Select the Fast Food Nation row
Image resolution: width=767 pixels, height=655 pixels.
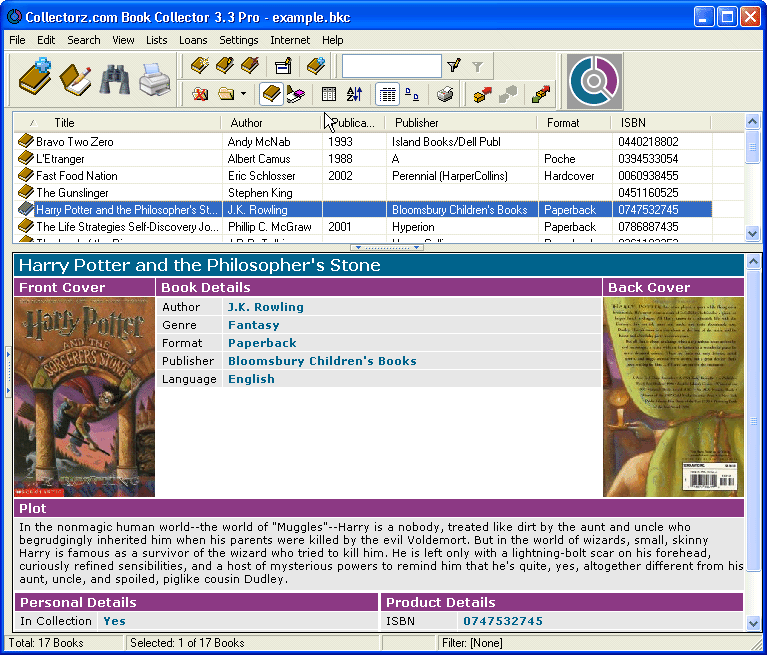tap(362, 176)
